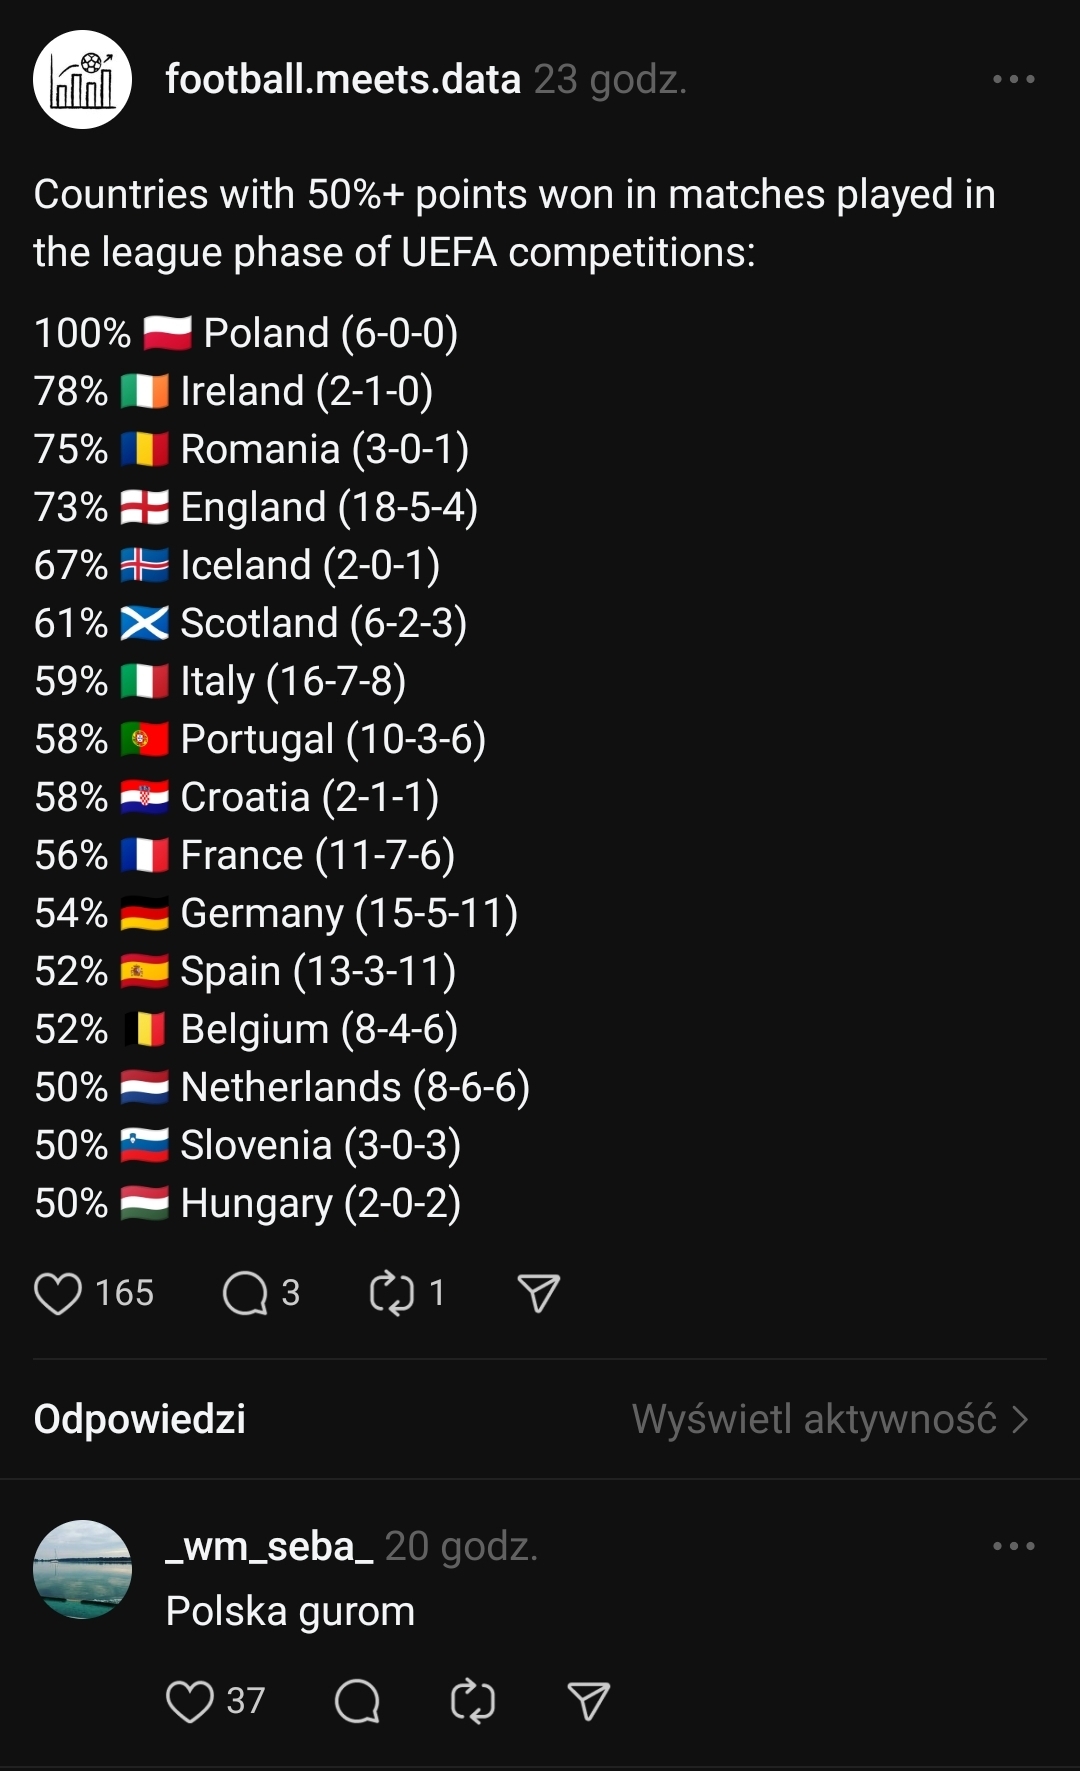Open the football.meets.data username link
The image size is (1080, 1771).
click(343, 79)
